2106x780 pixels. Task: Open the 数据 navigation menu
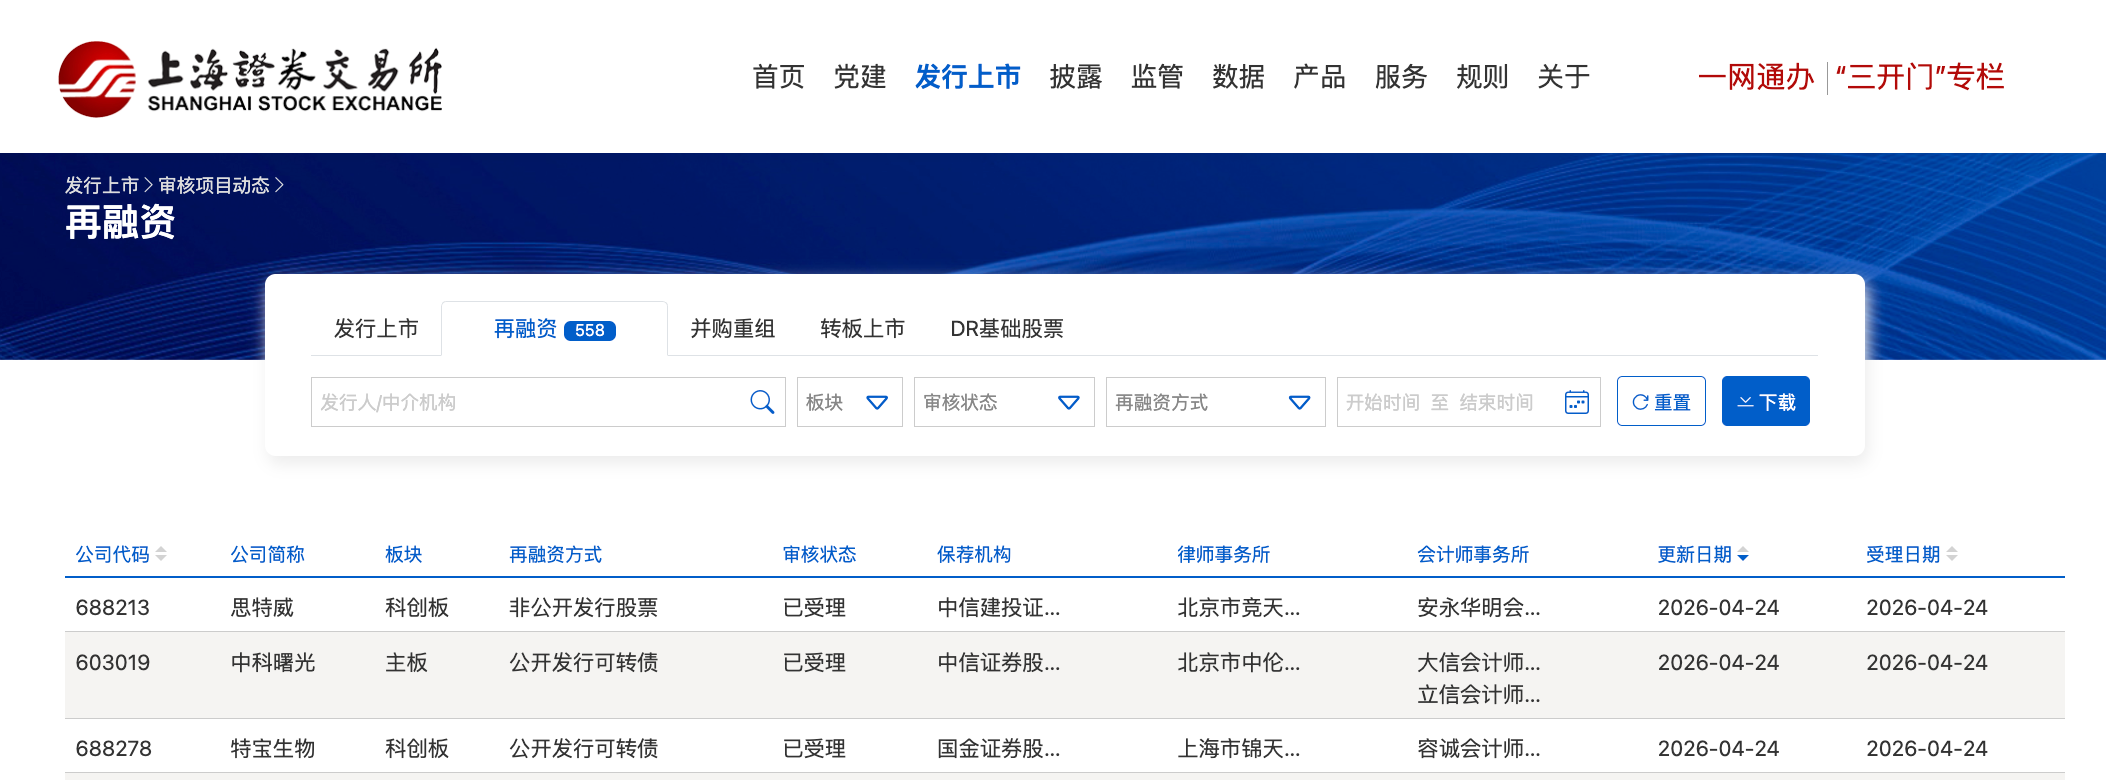coord(1237,77)
